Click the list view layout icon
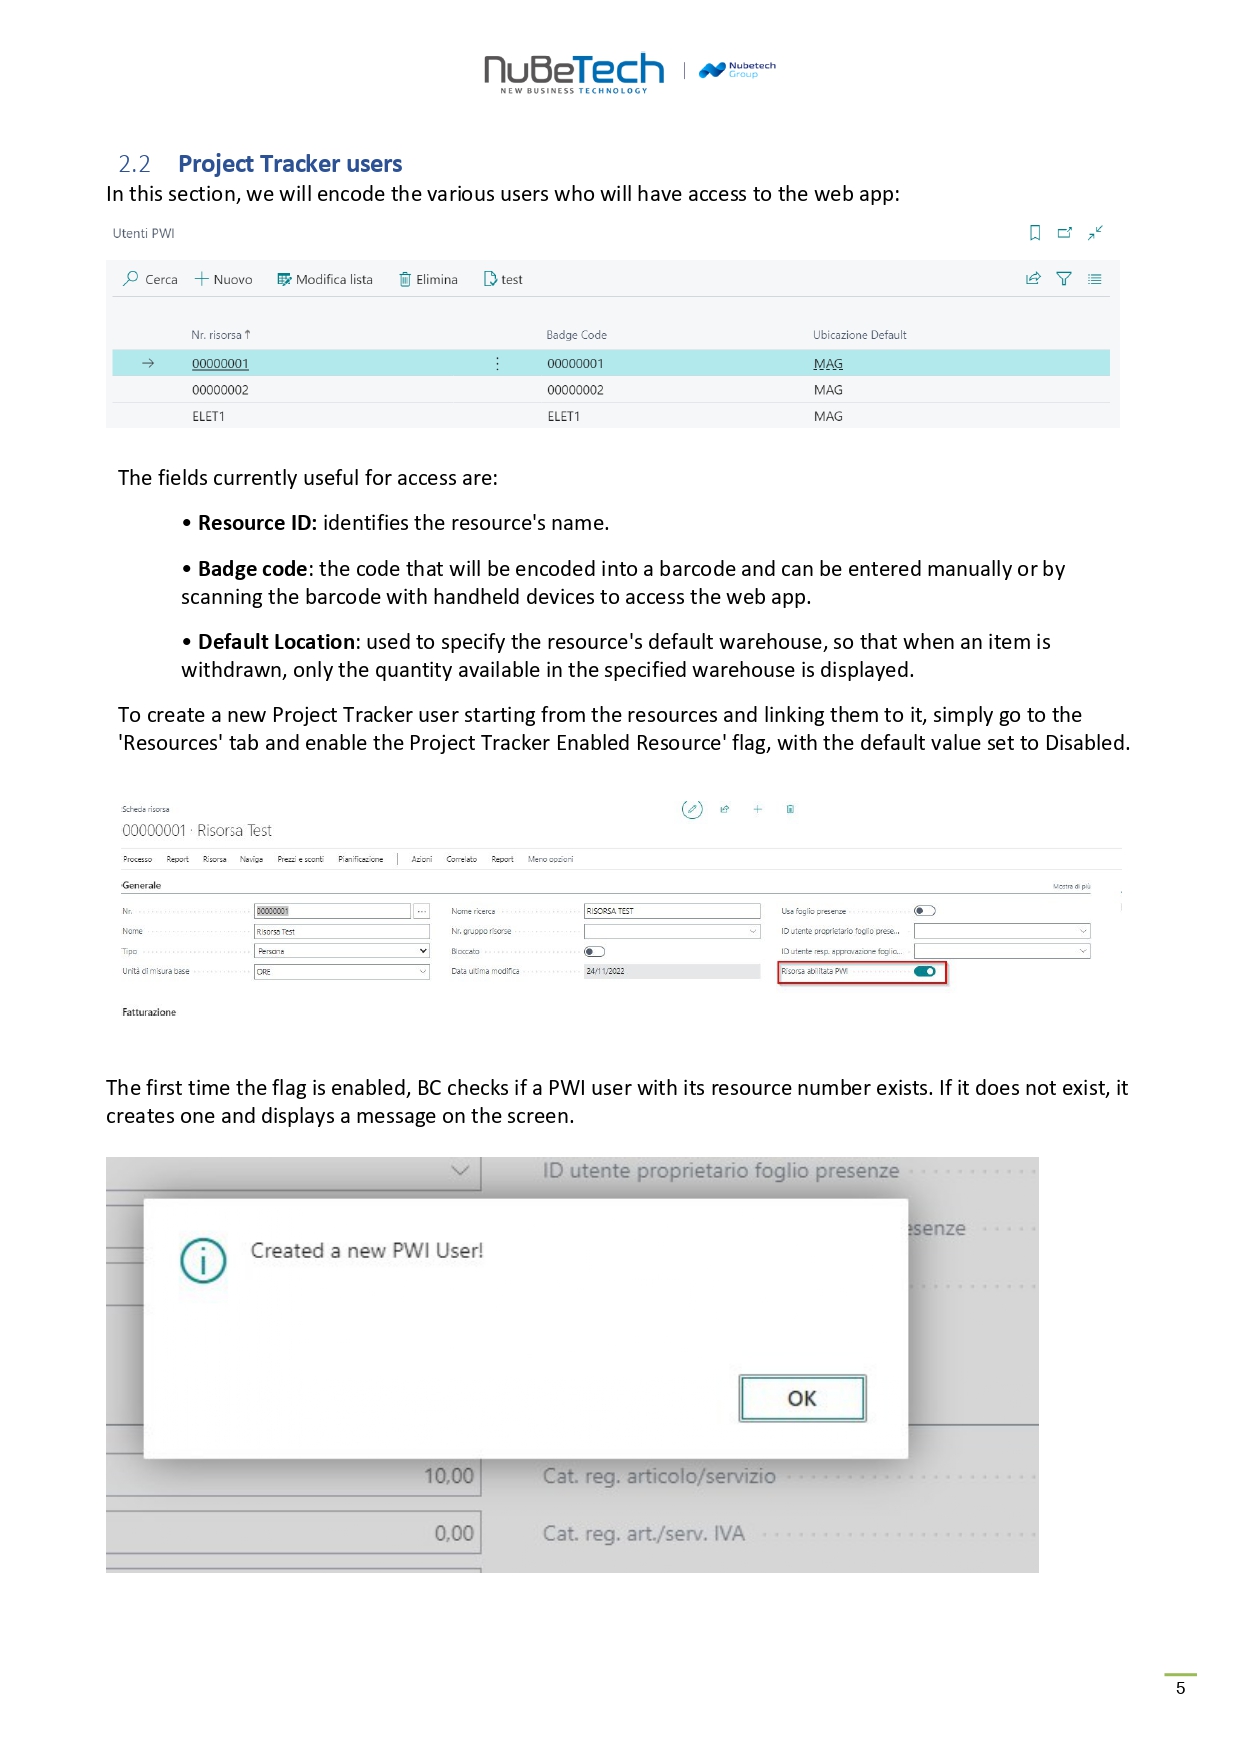This screenshot has height=1755, width=1241. [1095, 279]
